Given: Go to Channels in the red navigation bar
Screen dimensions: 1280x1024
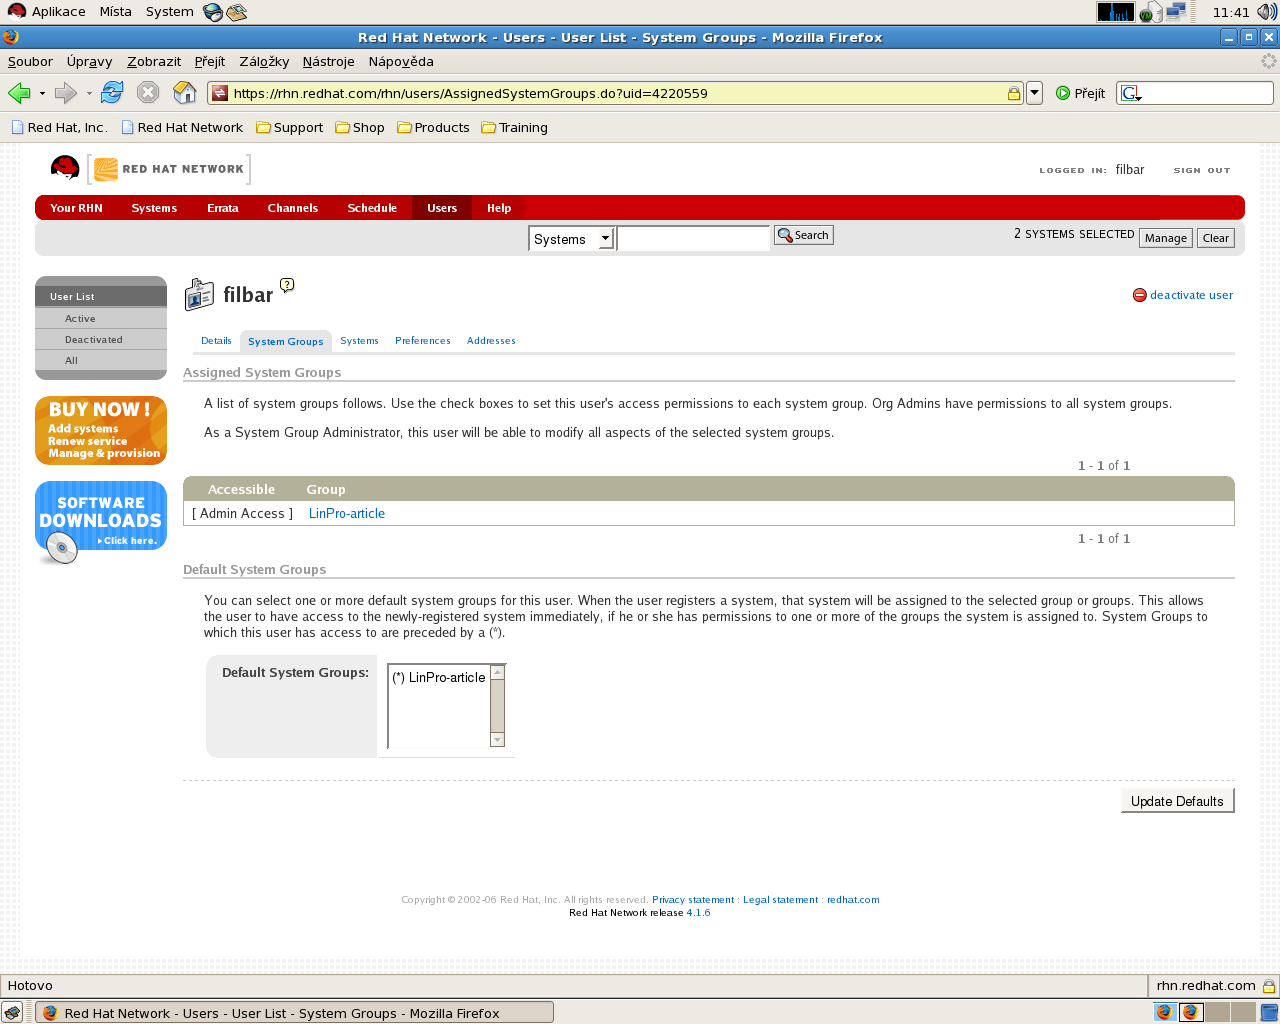Looking at the screenshot, I should pyautogui.click(x=293, y=208).
